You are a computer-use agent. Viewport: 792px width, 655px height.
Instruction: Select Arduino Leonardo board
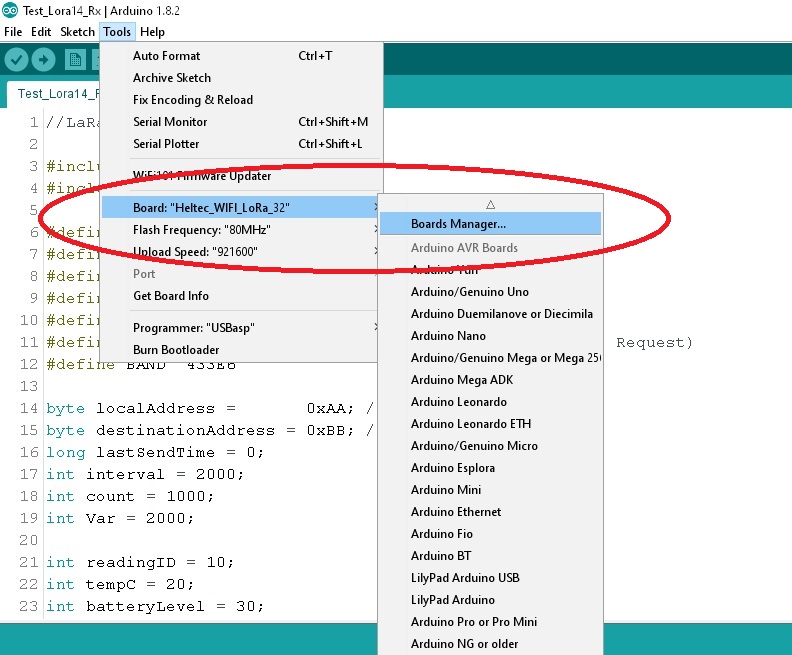[490, 401]
